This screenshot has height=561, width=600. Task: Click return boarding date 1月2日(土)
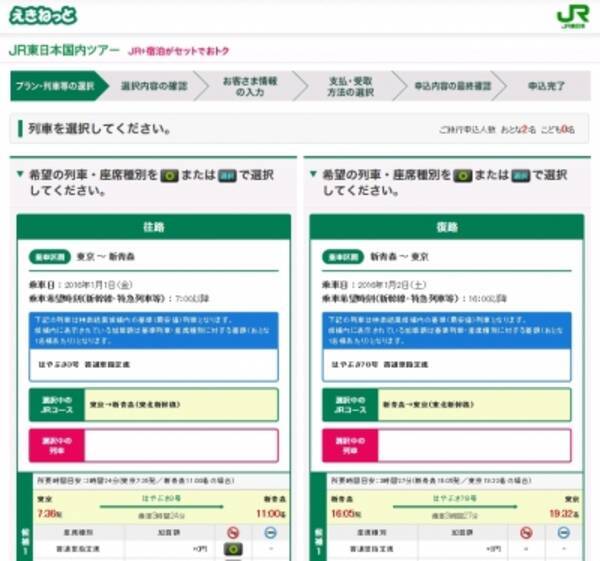pos(391,285)
